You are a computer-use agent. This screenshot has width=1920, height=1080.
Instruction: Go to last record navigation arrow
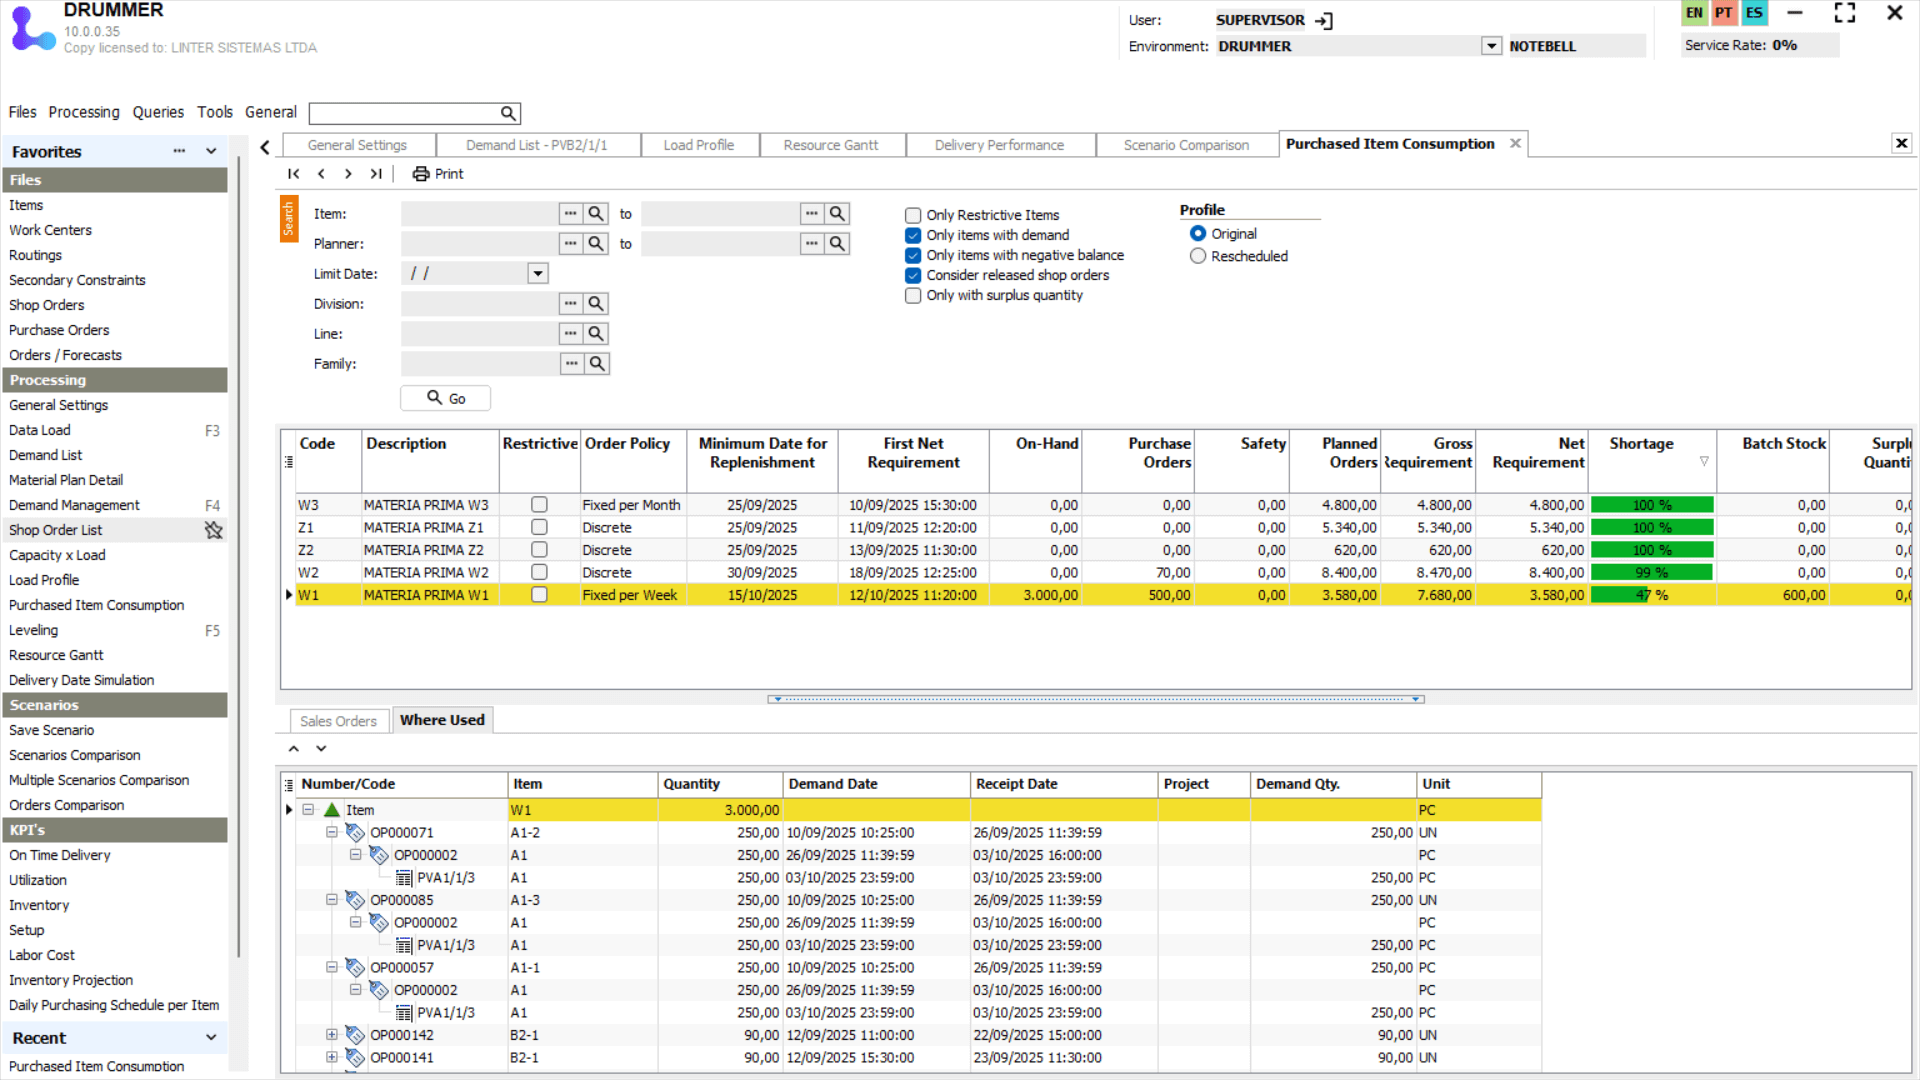tap(376, 174)
